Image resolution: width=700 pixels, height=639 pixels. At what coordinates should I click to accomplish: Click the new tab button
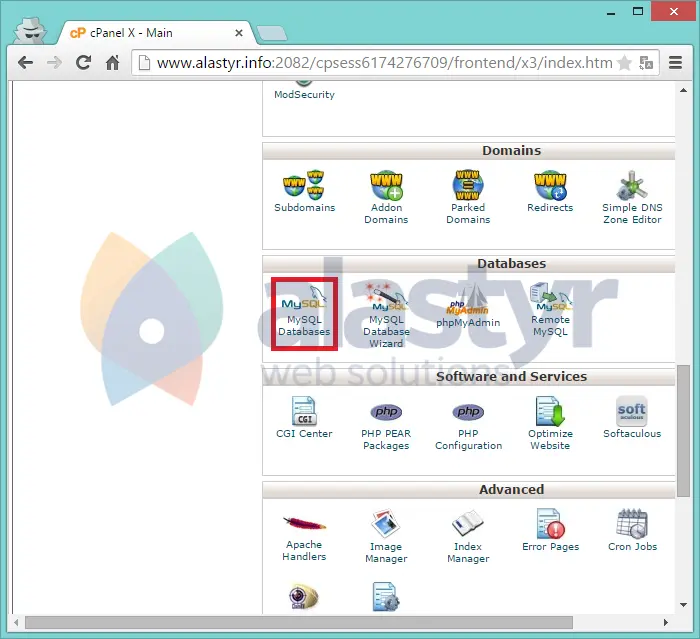point(272,33)
